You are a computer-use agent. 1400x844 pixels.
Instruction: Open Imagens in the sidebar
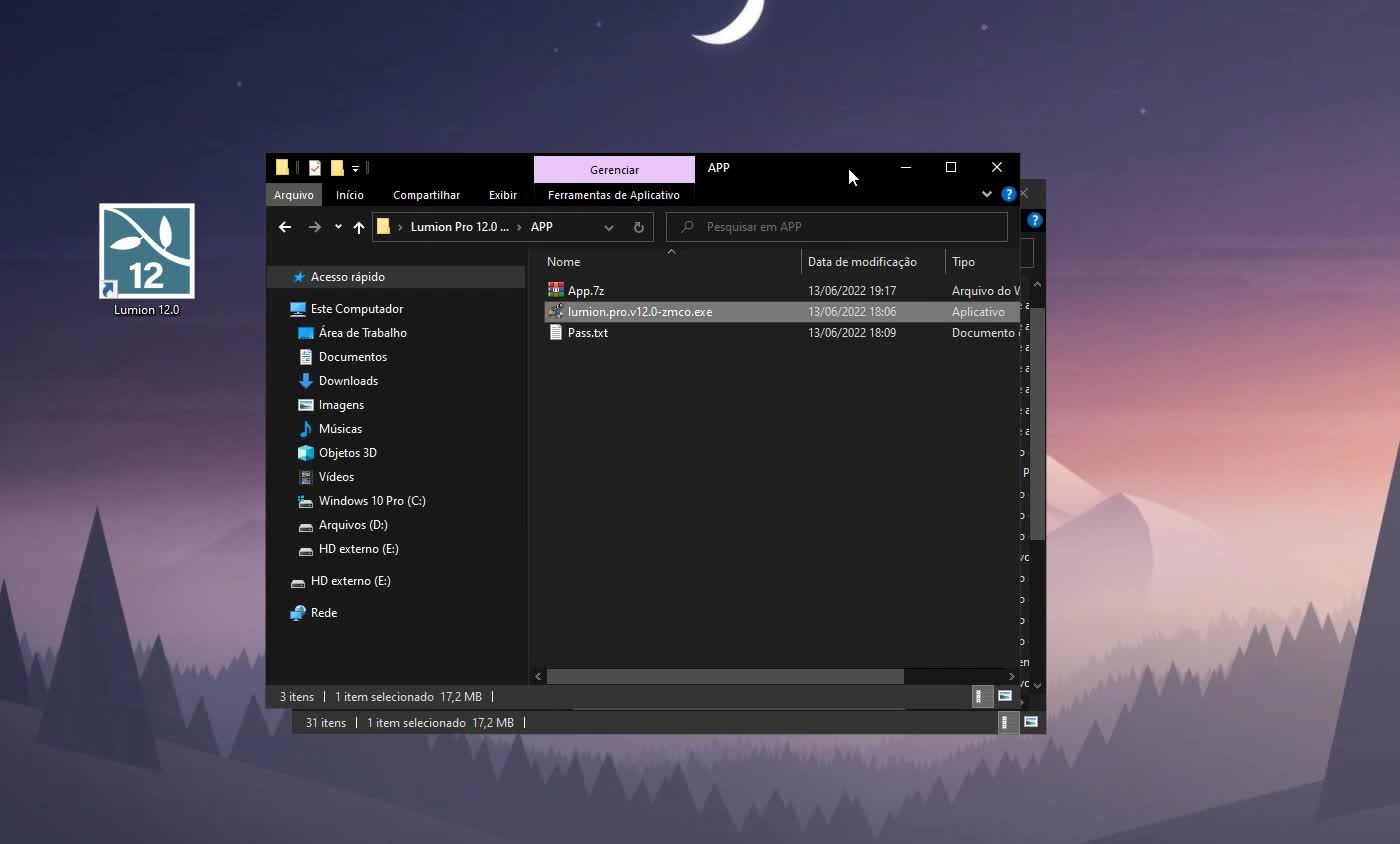[x=341, y=405]
